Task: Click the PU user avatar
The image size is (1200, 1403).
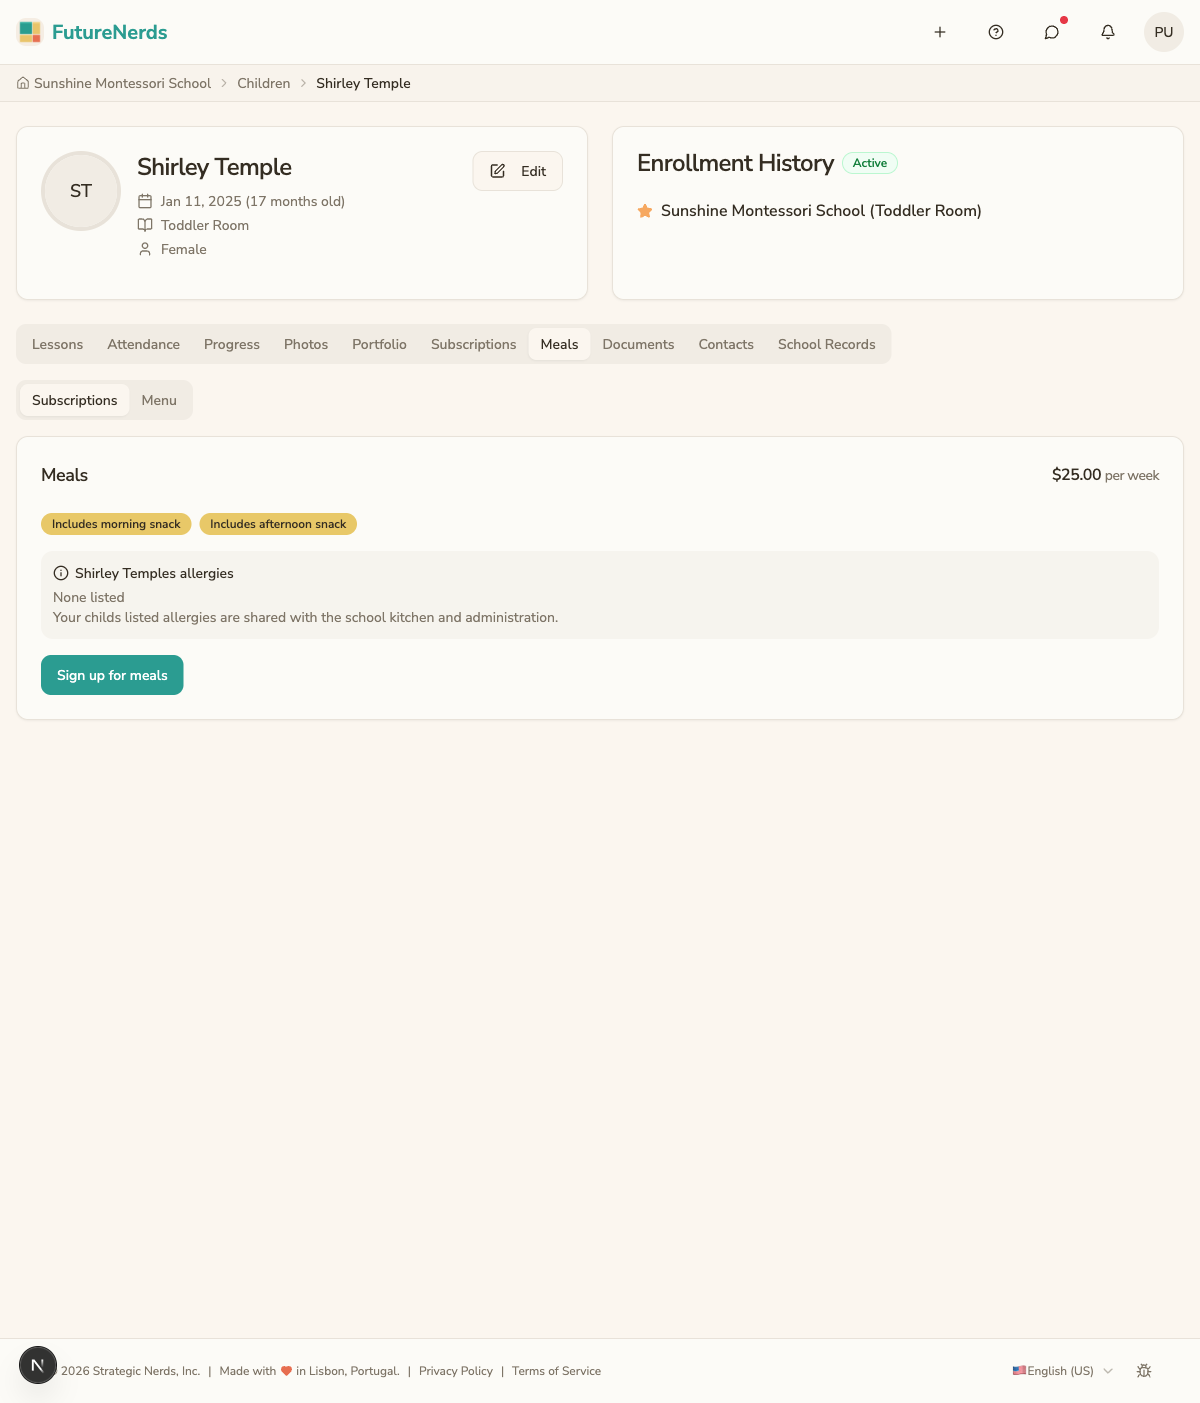Action: pos(1164,32)
